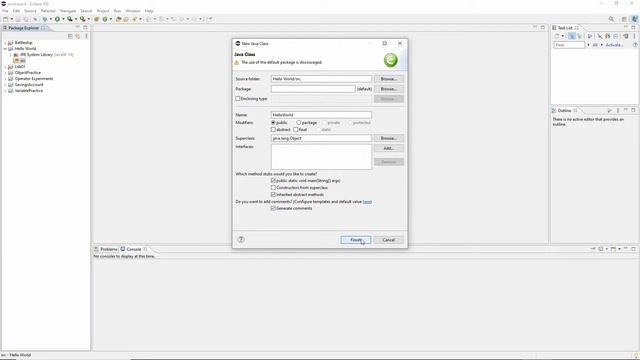Viewport: 640px width, 360px height.
Task: Select the Package Explorer tab
Action: (23, 28)
